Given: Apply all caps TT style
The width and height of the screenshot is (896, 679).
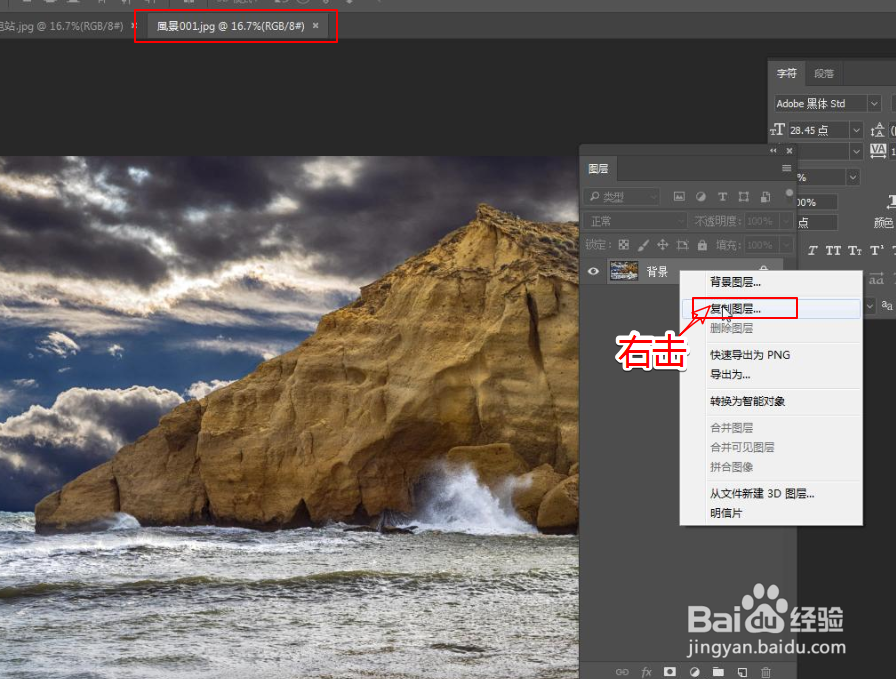Looking at the screenshot, I should 833,250.
